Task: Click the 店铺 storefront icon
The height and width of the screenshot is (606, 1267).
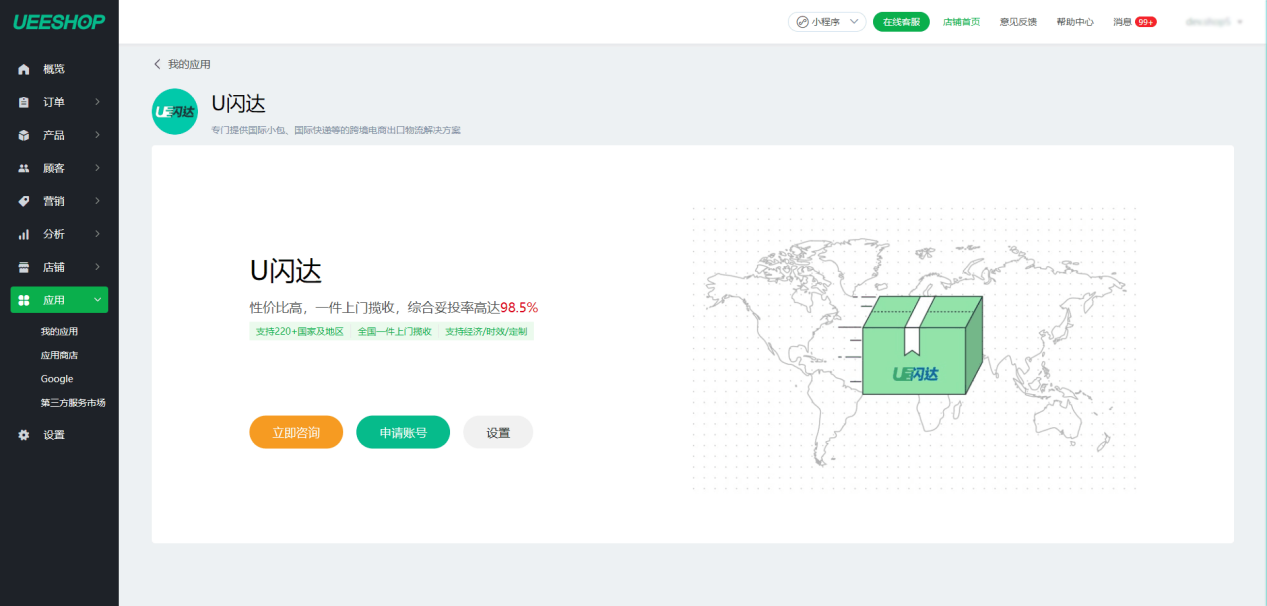Action: tap(24, 267)
